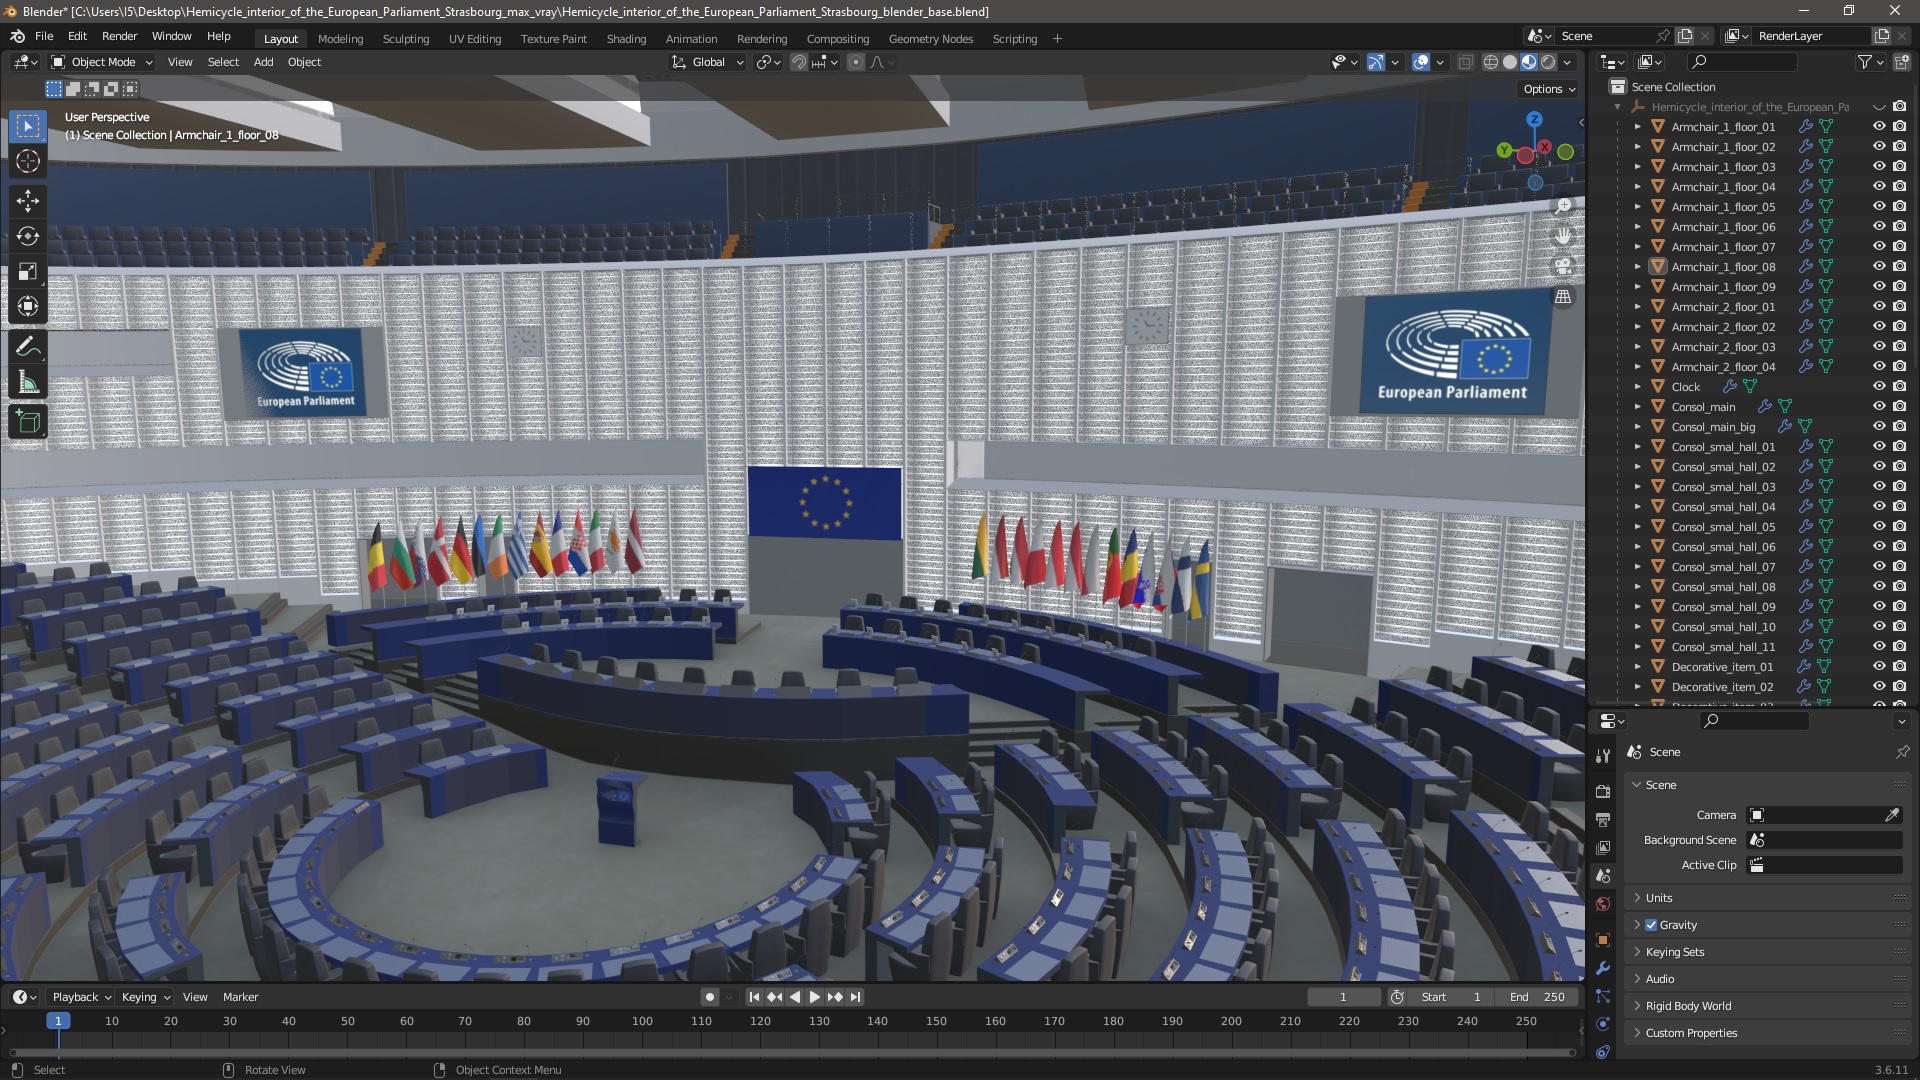
Task: Select the Rotate tool
Action: 28,236
